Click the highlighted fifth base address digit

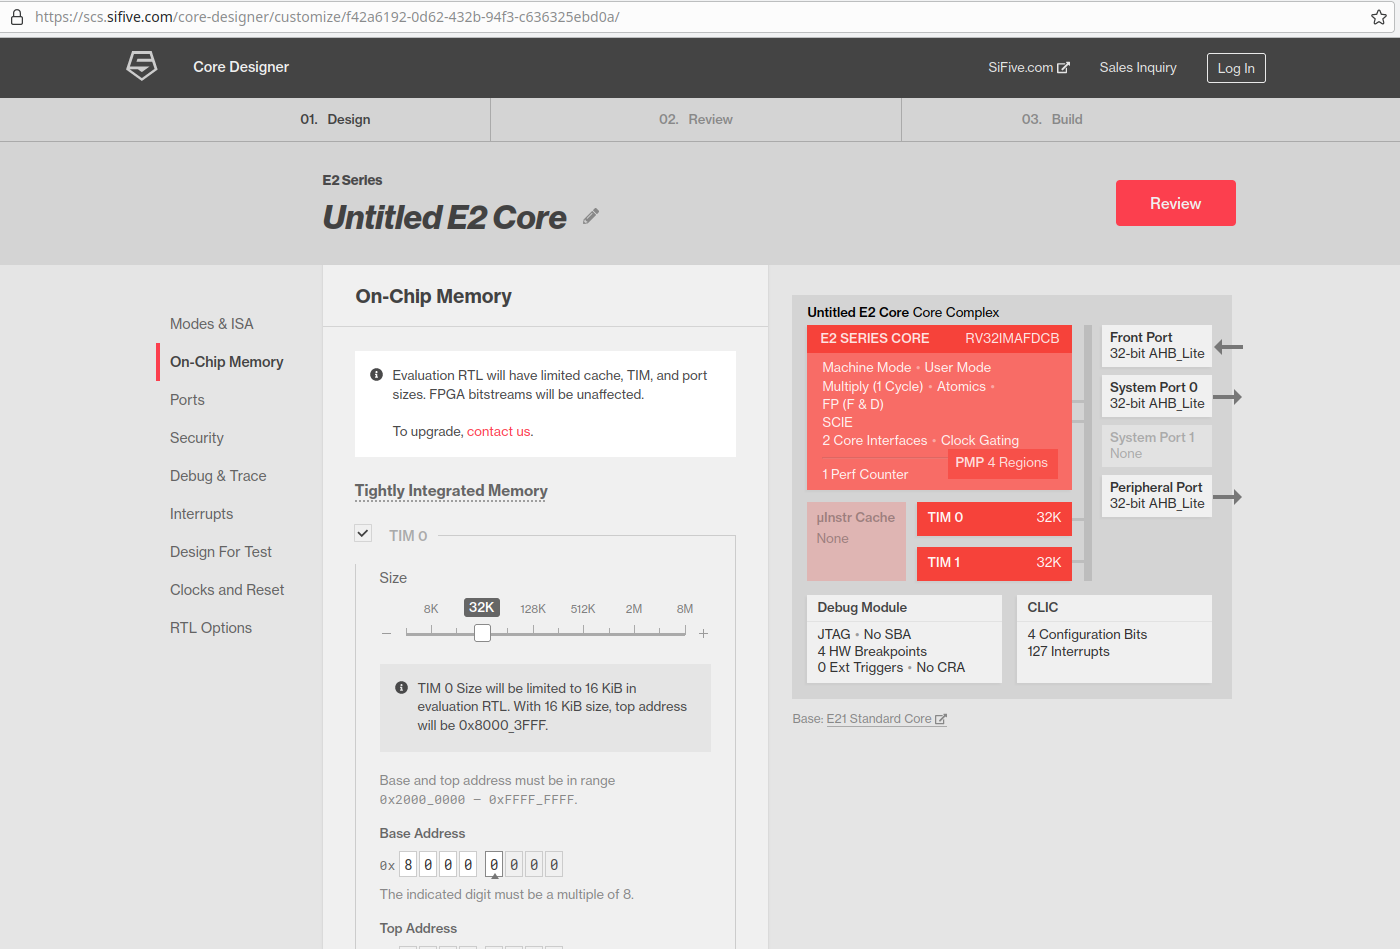coord(494,865)
